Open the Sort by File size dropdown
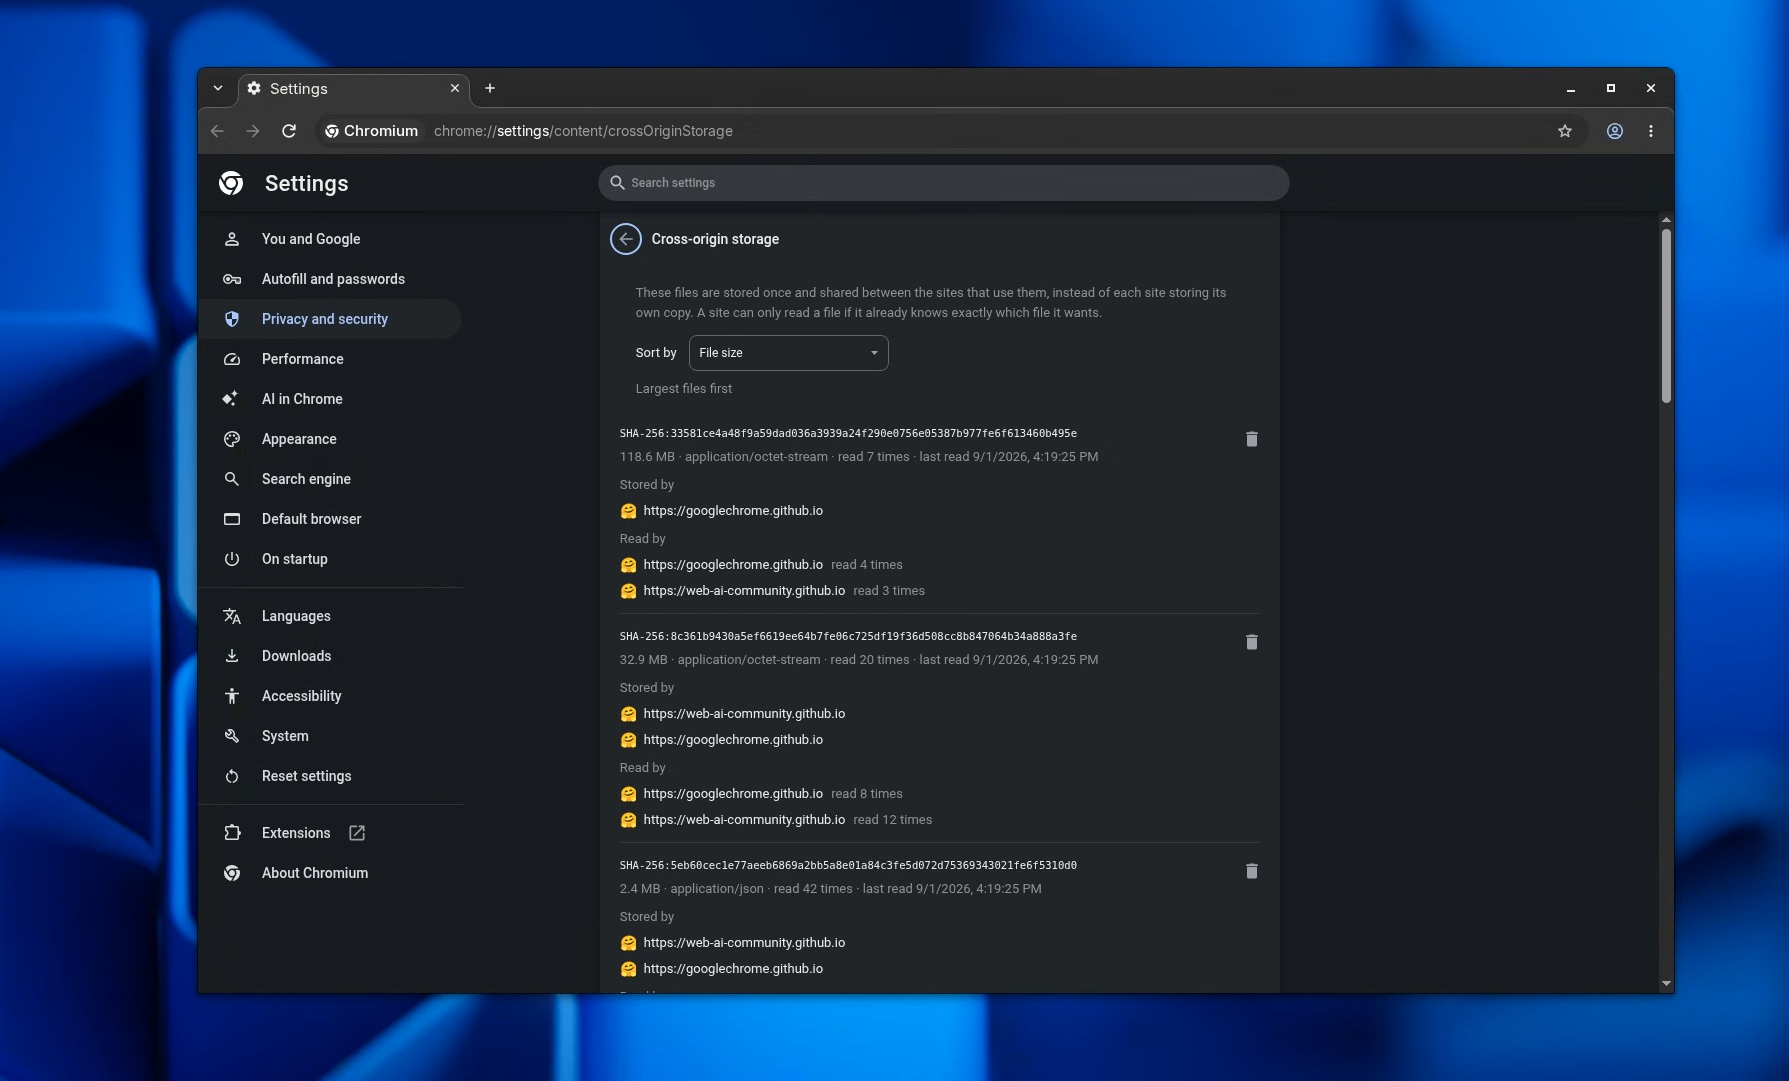Viewport: 1789px width, 1081px height. pyautogui.click(x=788, y=353)
